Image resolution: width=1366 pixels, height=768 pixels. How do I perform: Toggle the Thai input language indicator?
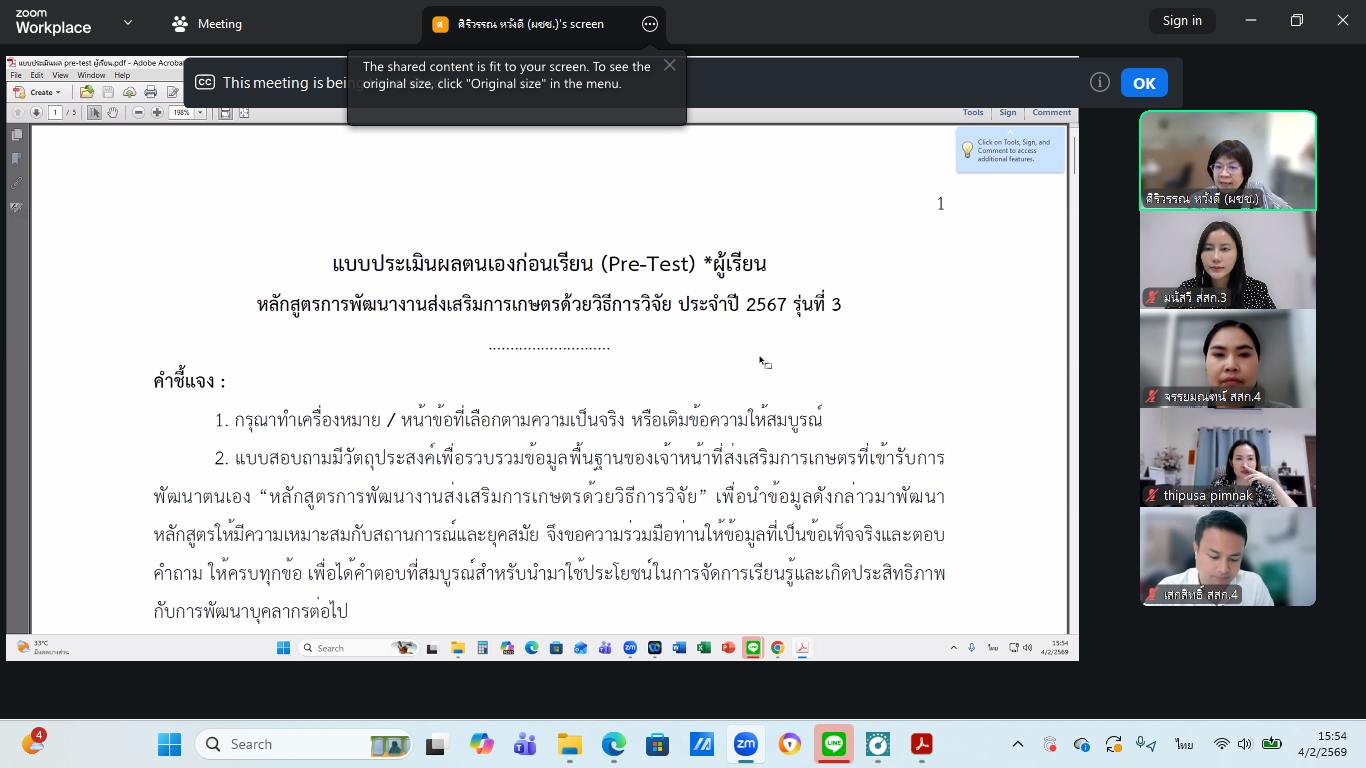[x=1184, y=744]
